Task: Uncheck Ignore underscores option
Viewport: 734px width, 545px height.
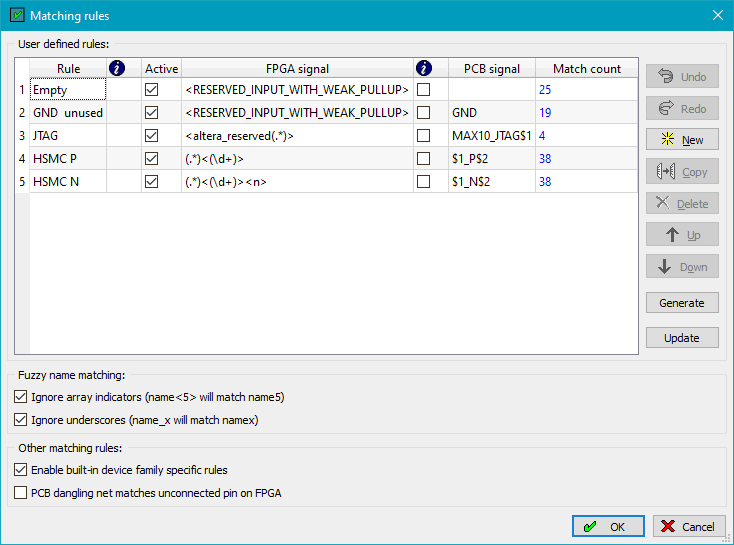Action: [x=21, y=420]
